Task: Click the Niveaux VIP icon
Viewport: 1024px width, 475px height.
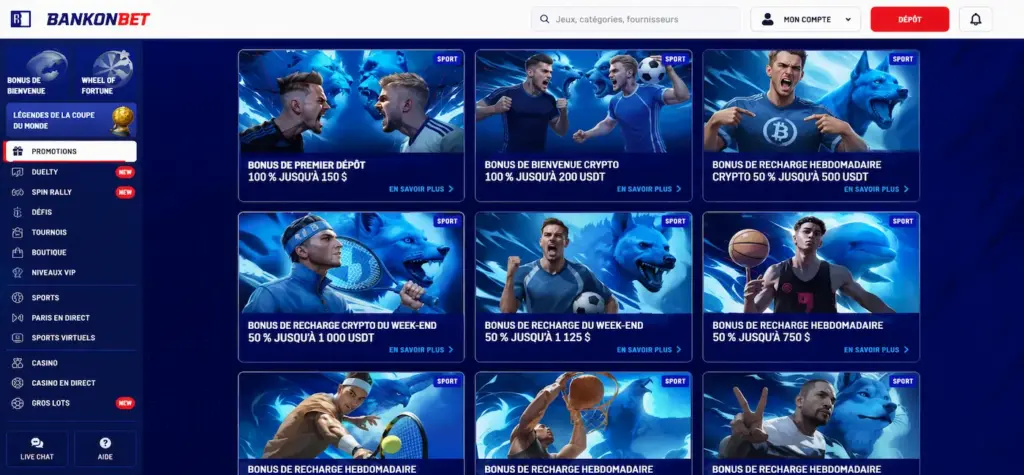Action: [x=18, y=272]
